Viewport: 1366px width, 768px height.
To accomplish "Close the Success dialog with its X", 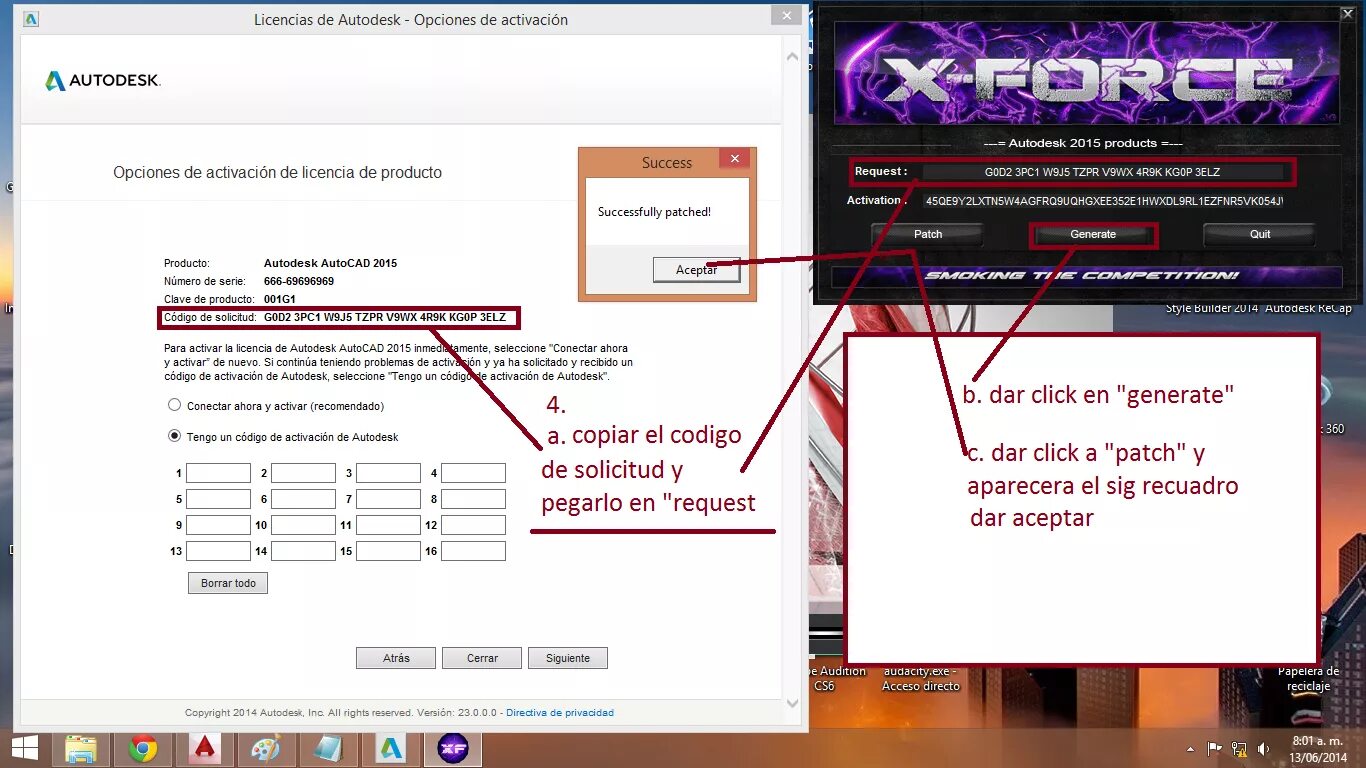I will (x=734, y=159).
